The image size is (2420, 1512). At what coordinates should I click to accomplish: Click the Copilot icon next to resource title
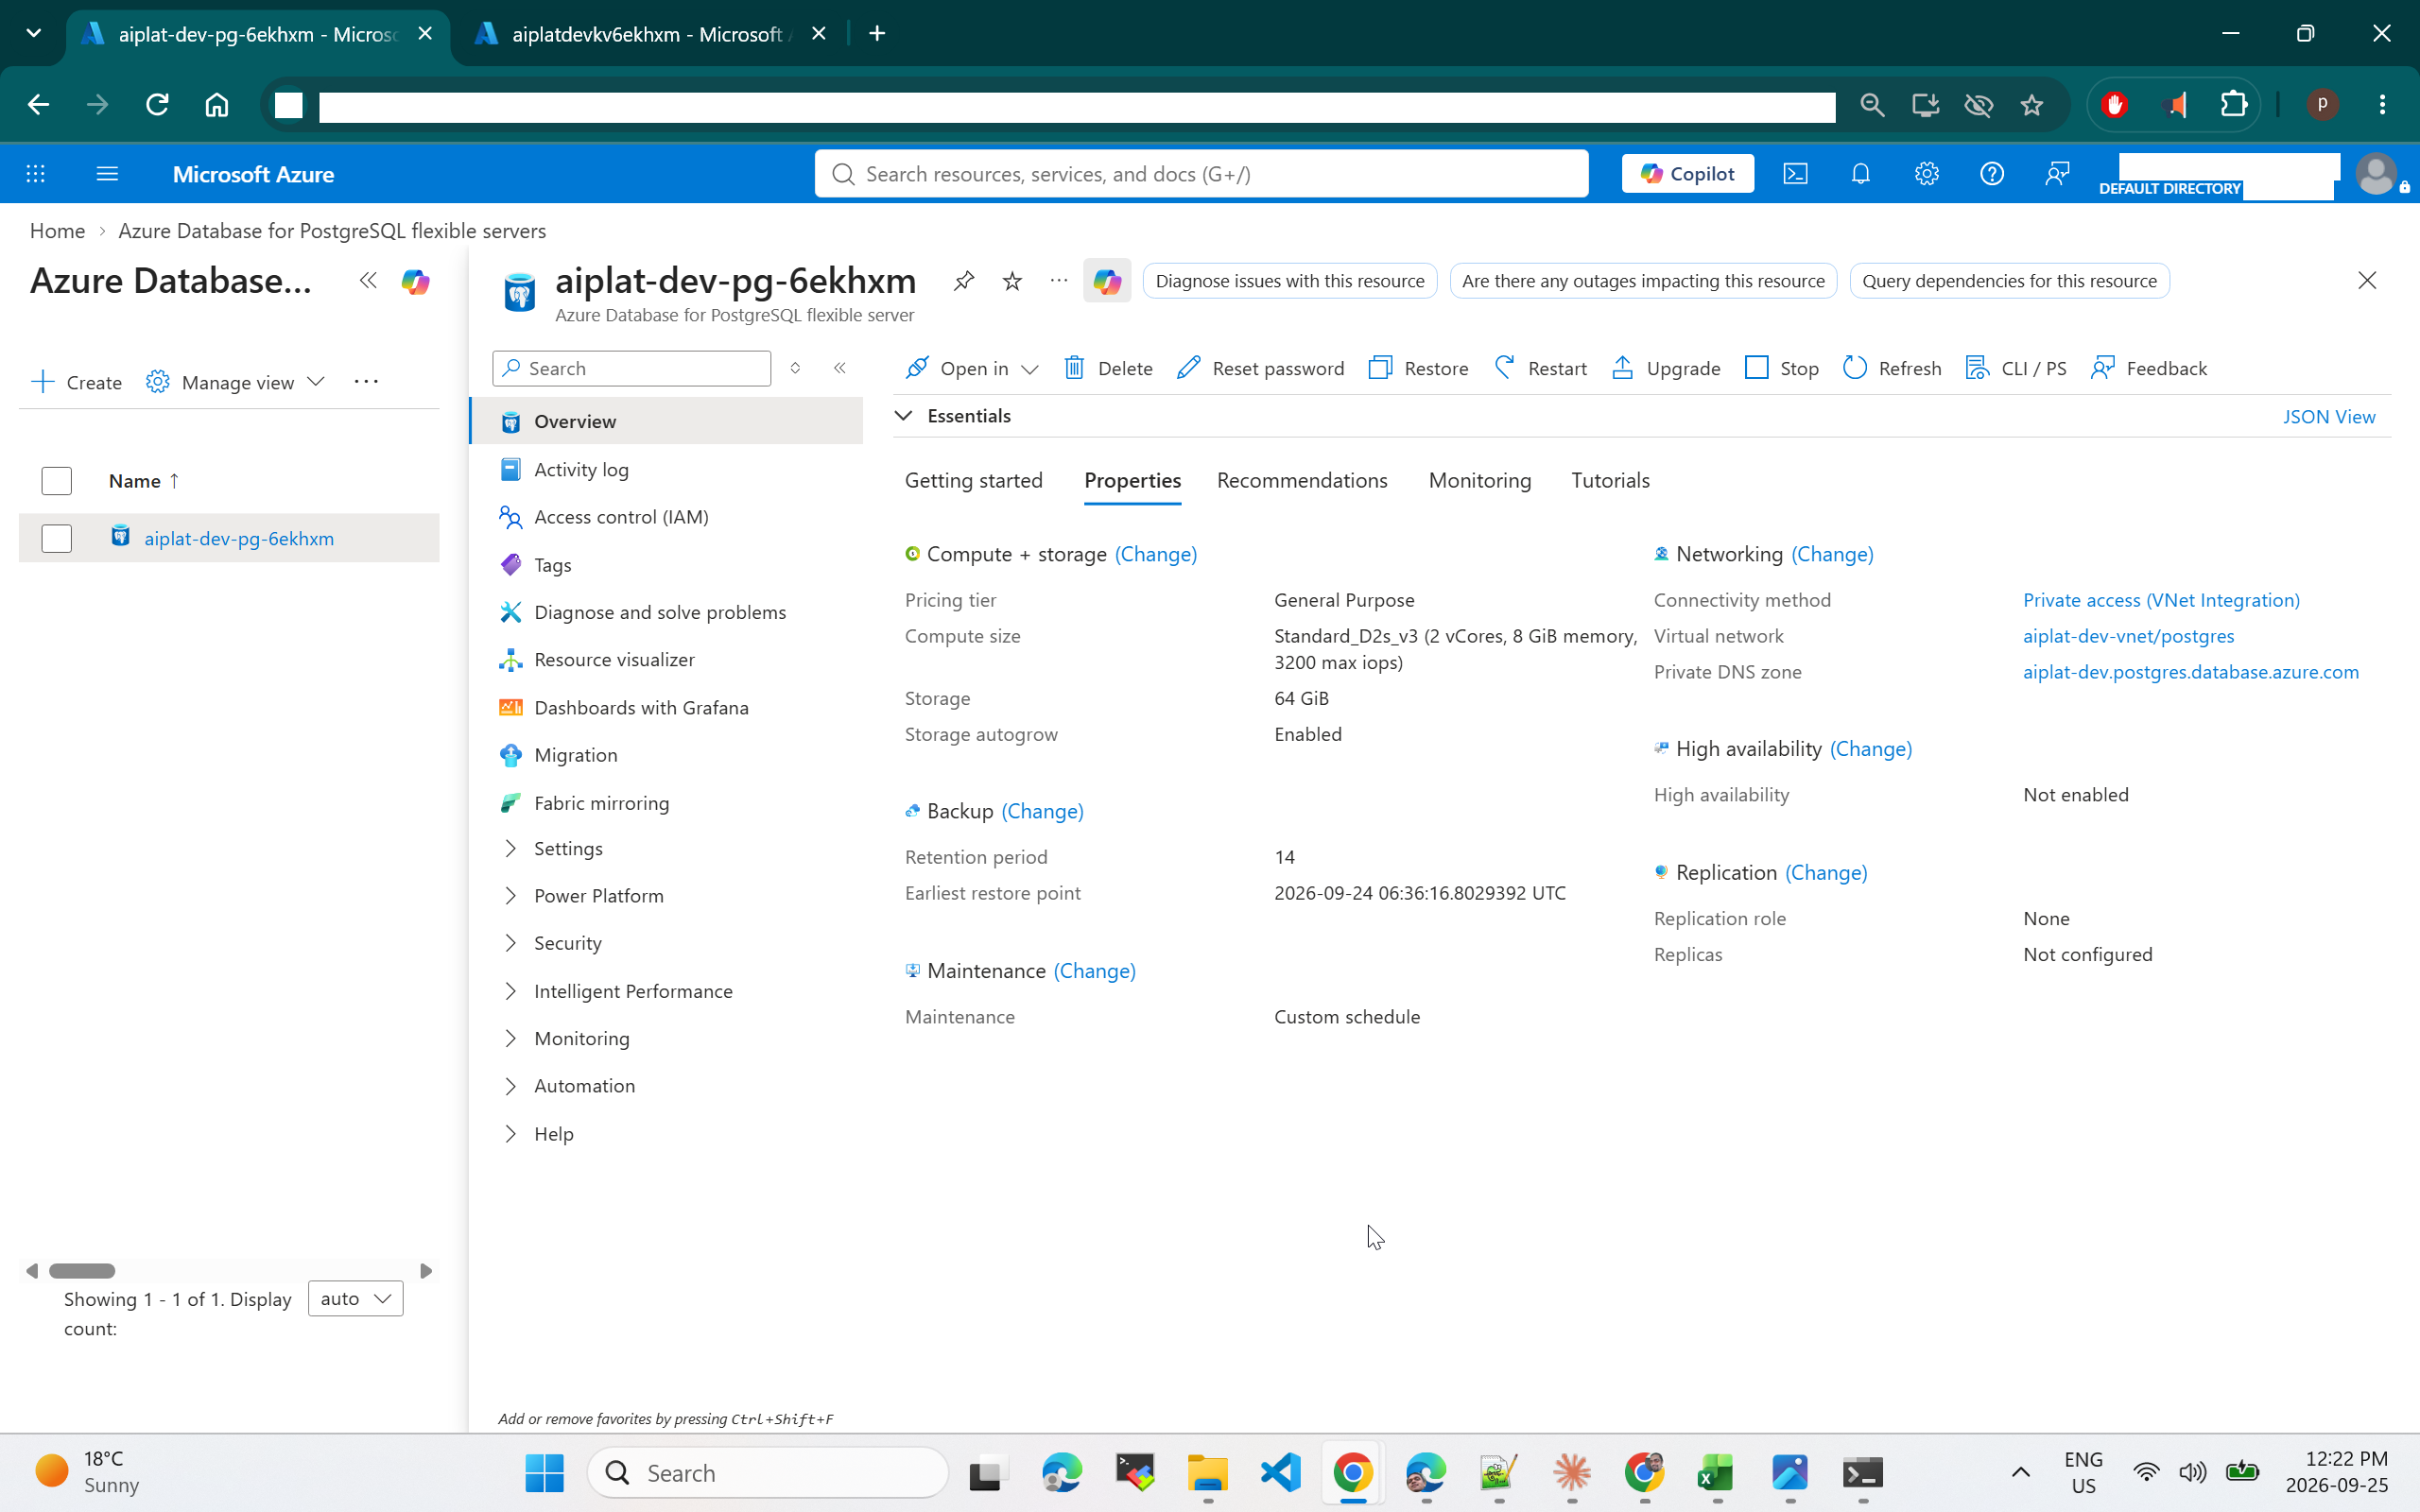pyautogui.click(x=1107, y=281)
